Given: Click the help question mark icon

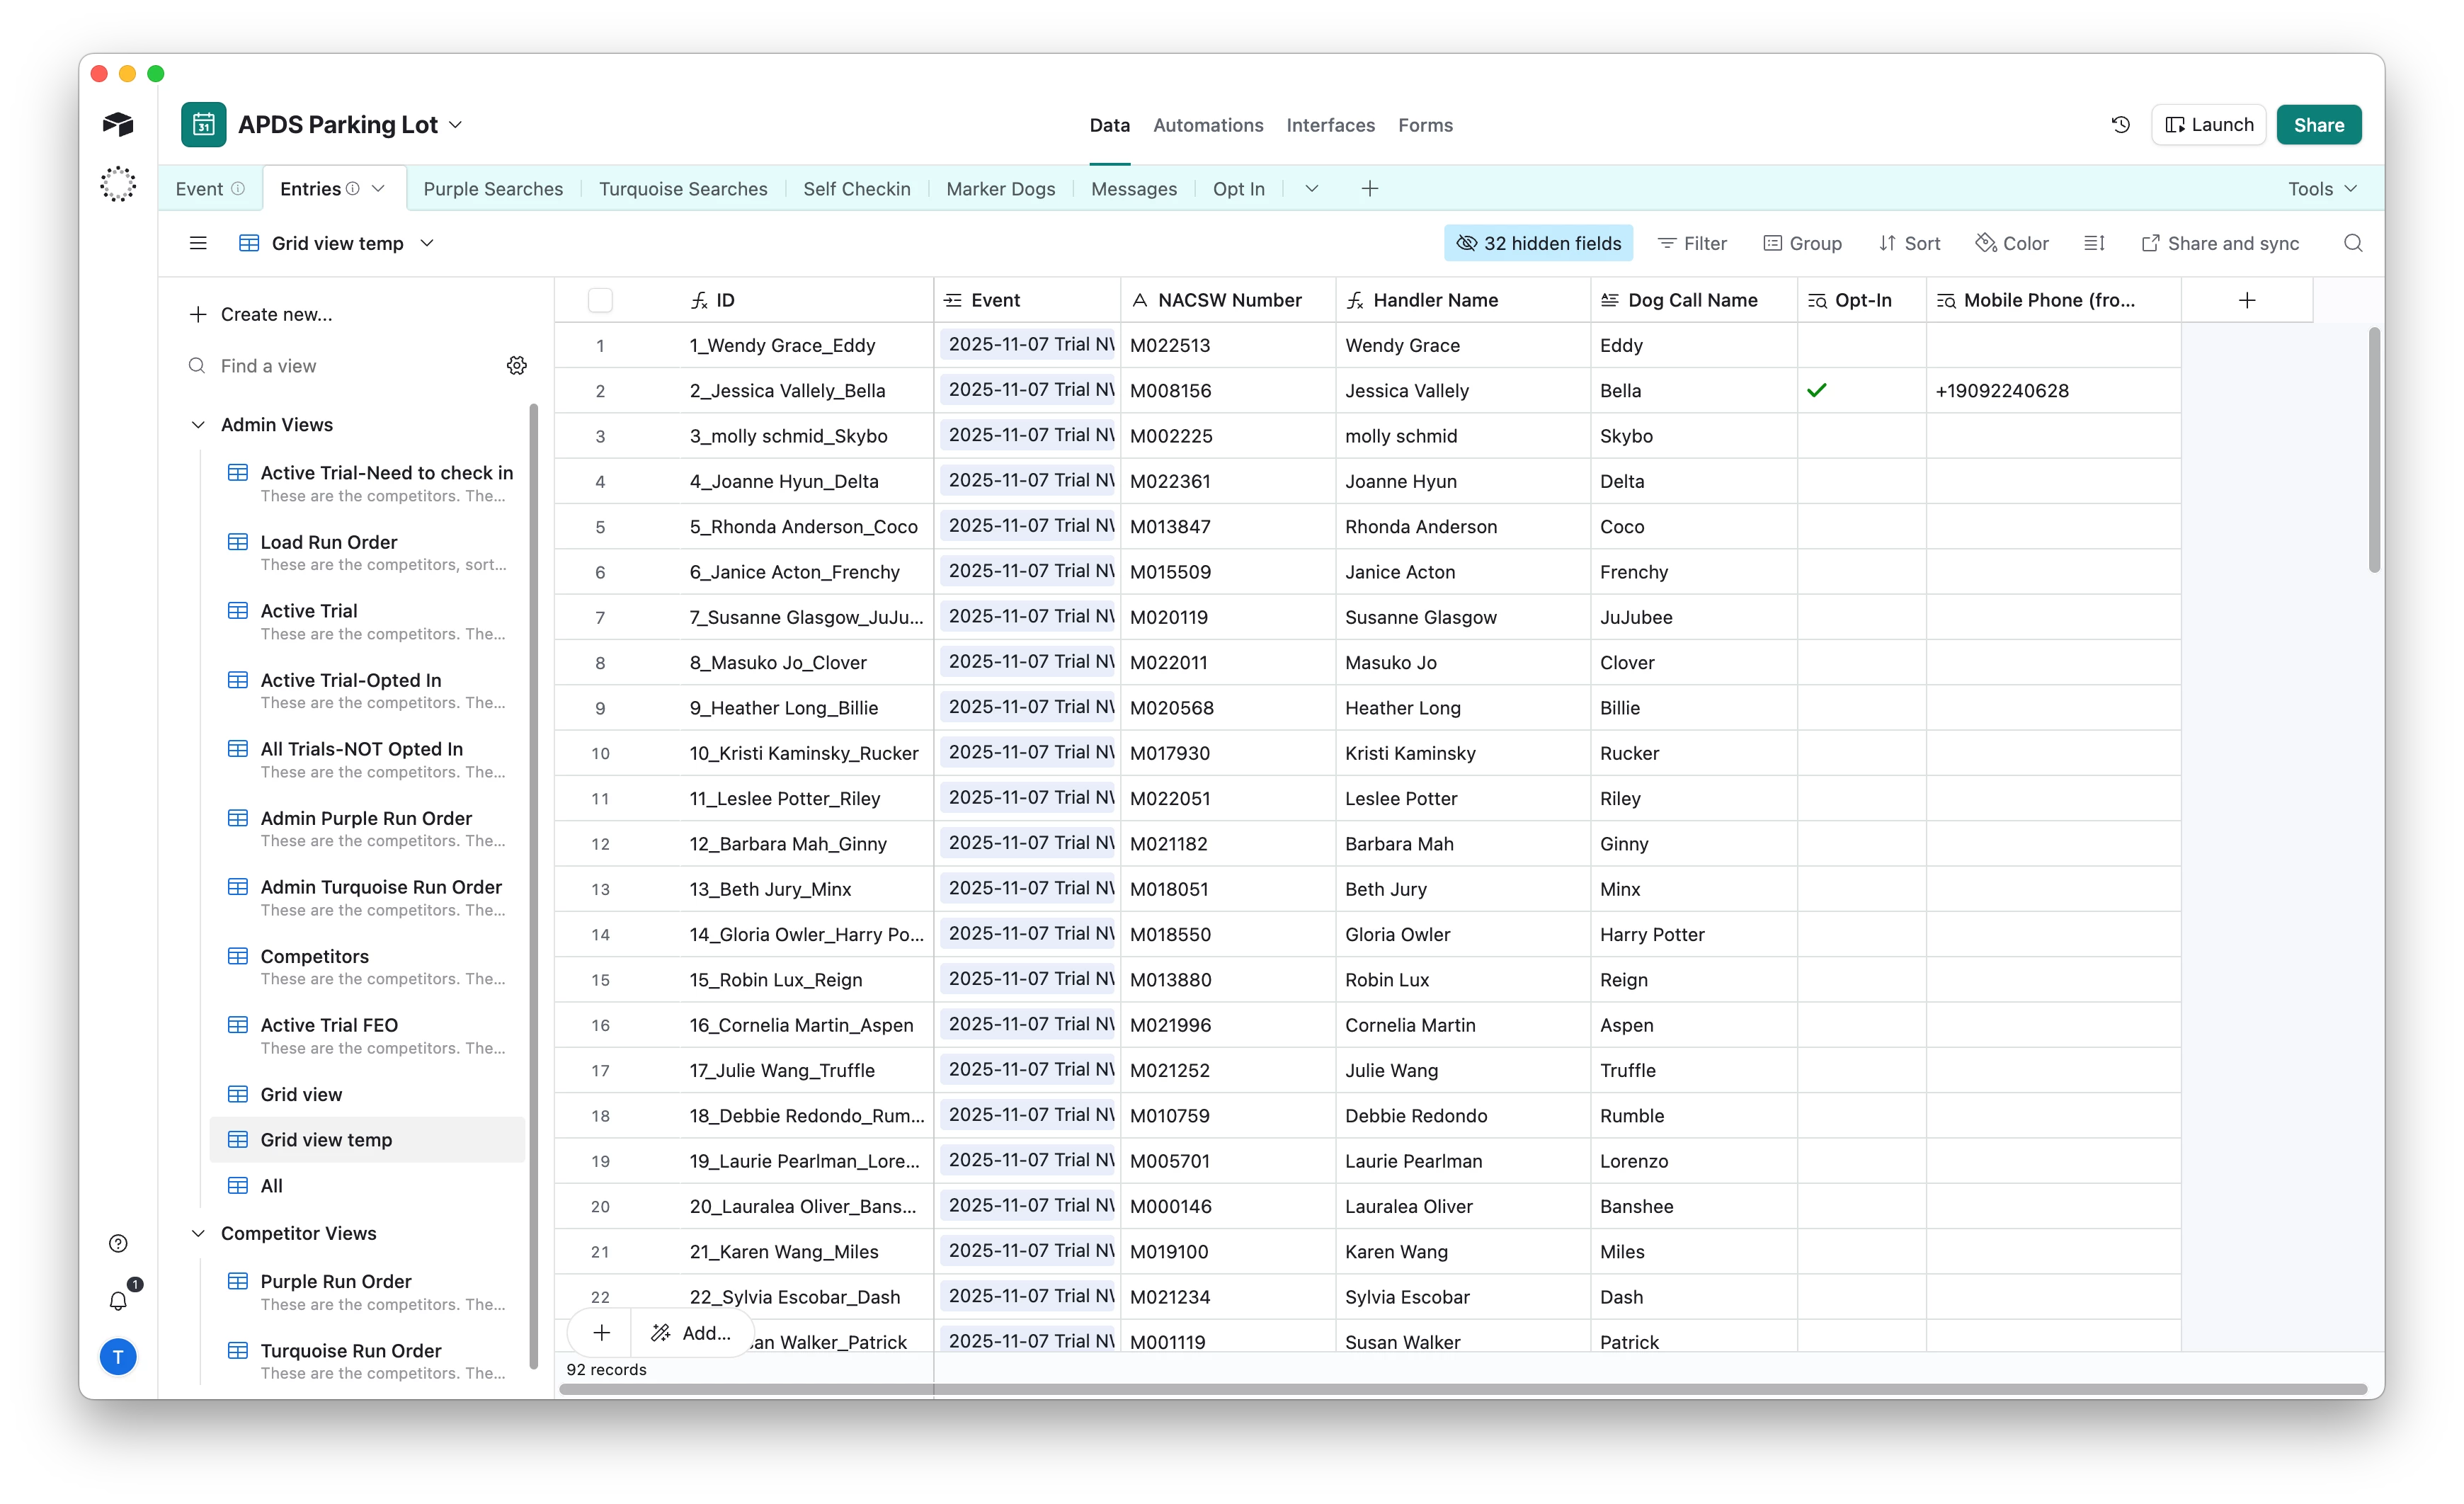Looking at the screenshot, I should tap(118, 1243).
